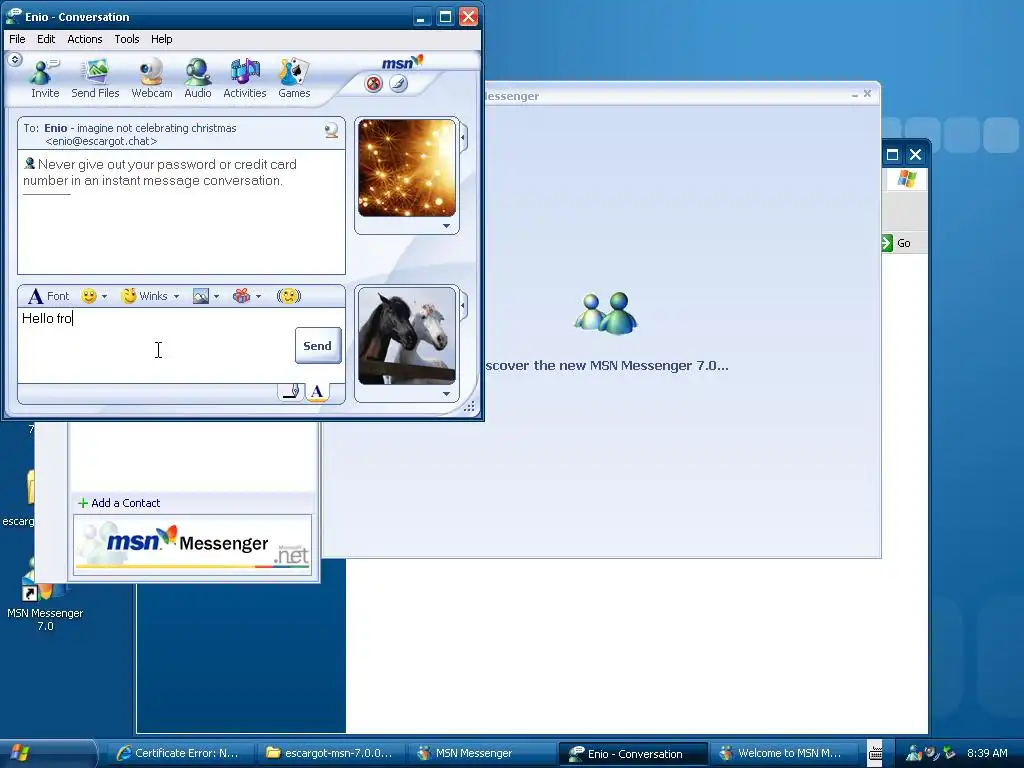Open the Font formatting button
This screenshot has width=1024, height=768.
tap(49, 296)
